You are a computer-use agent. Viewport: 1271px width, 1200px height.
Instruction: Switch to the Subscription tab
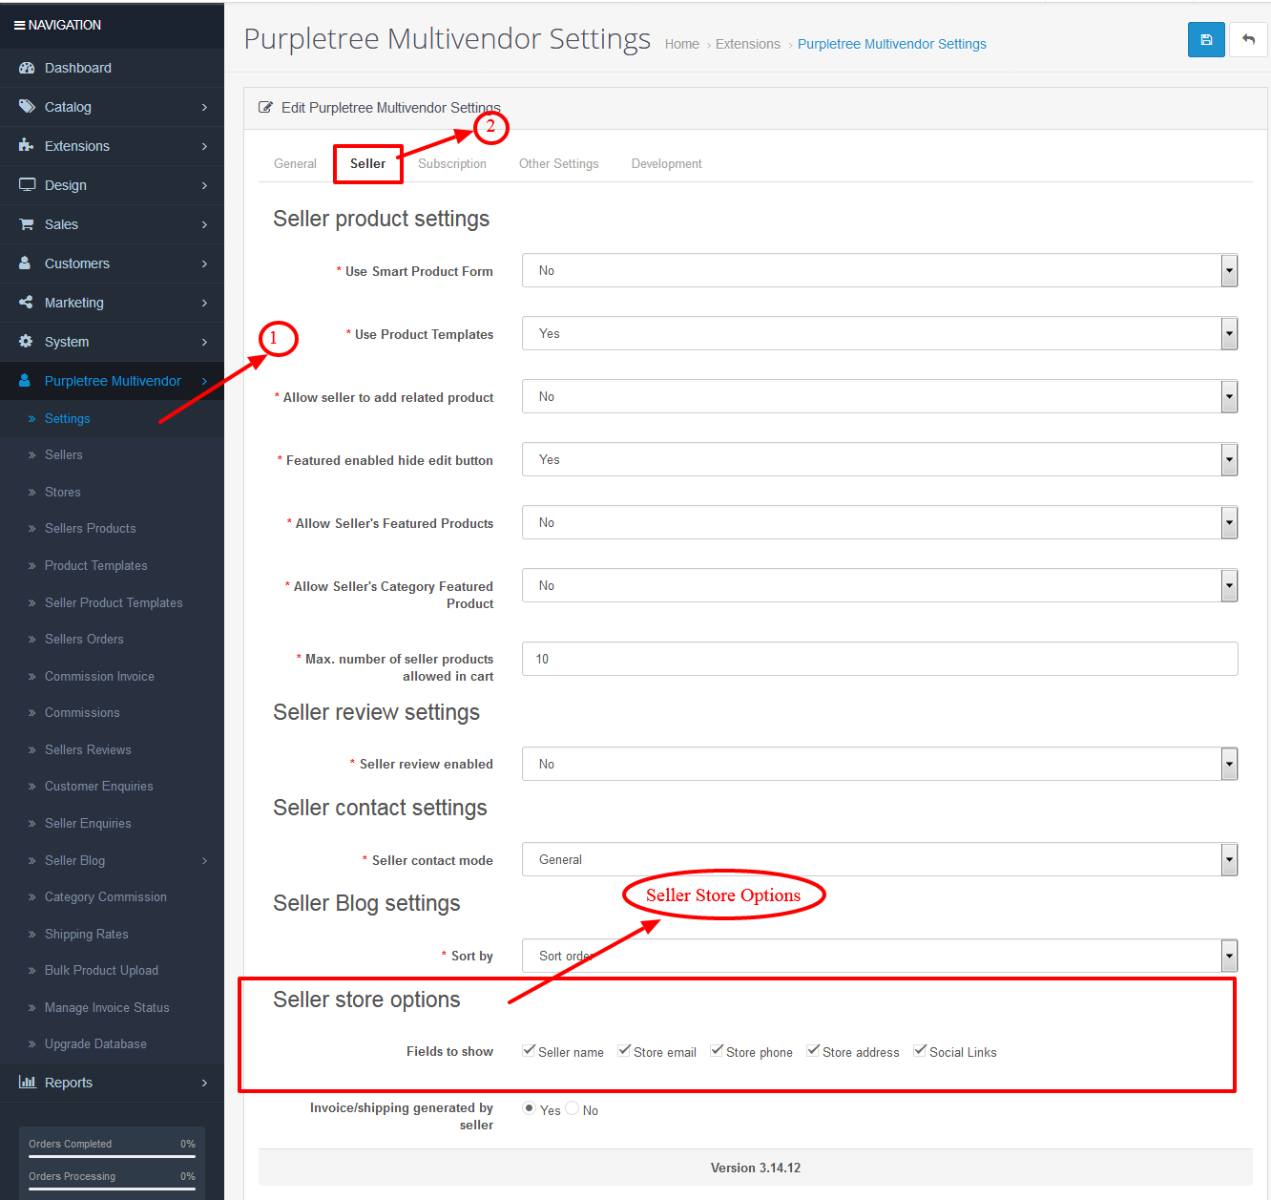pos(452,163)
